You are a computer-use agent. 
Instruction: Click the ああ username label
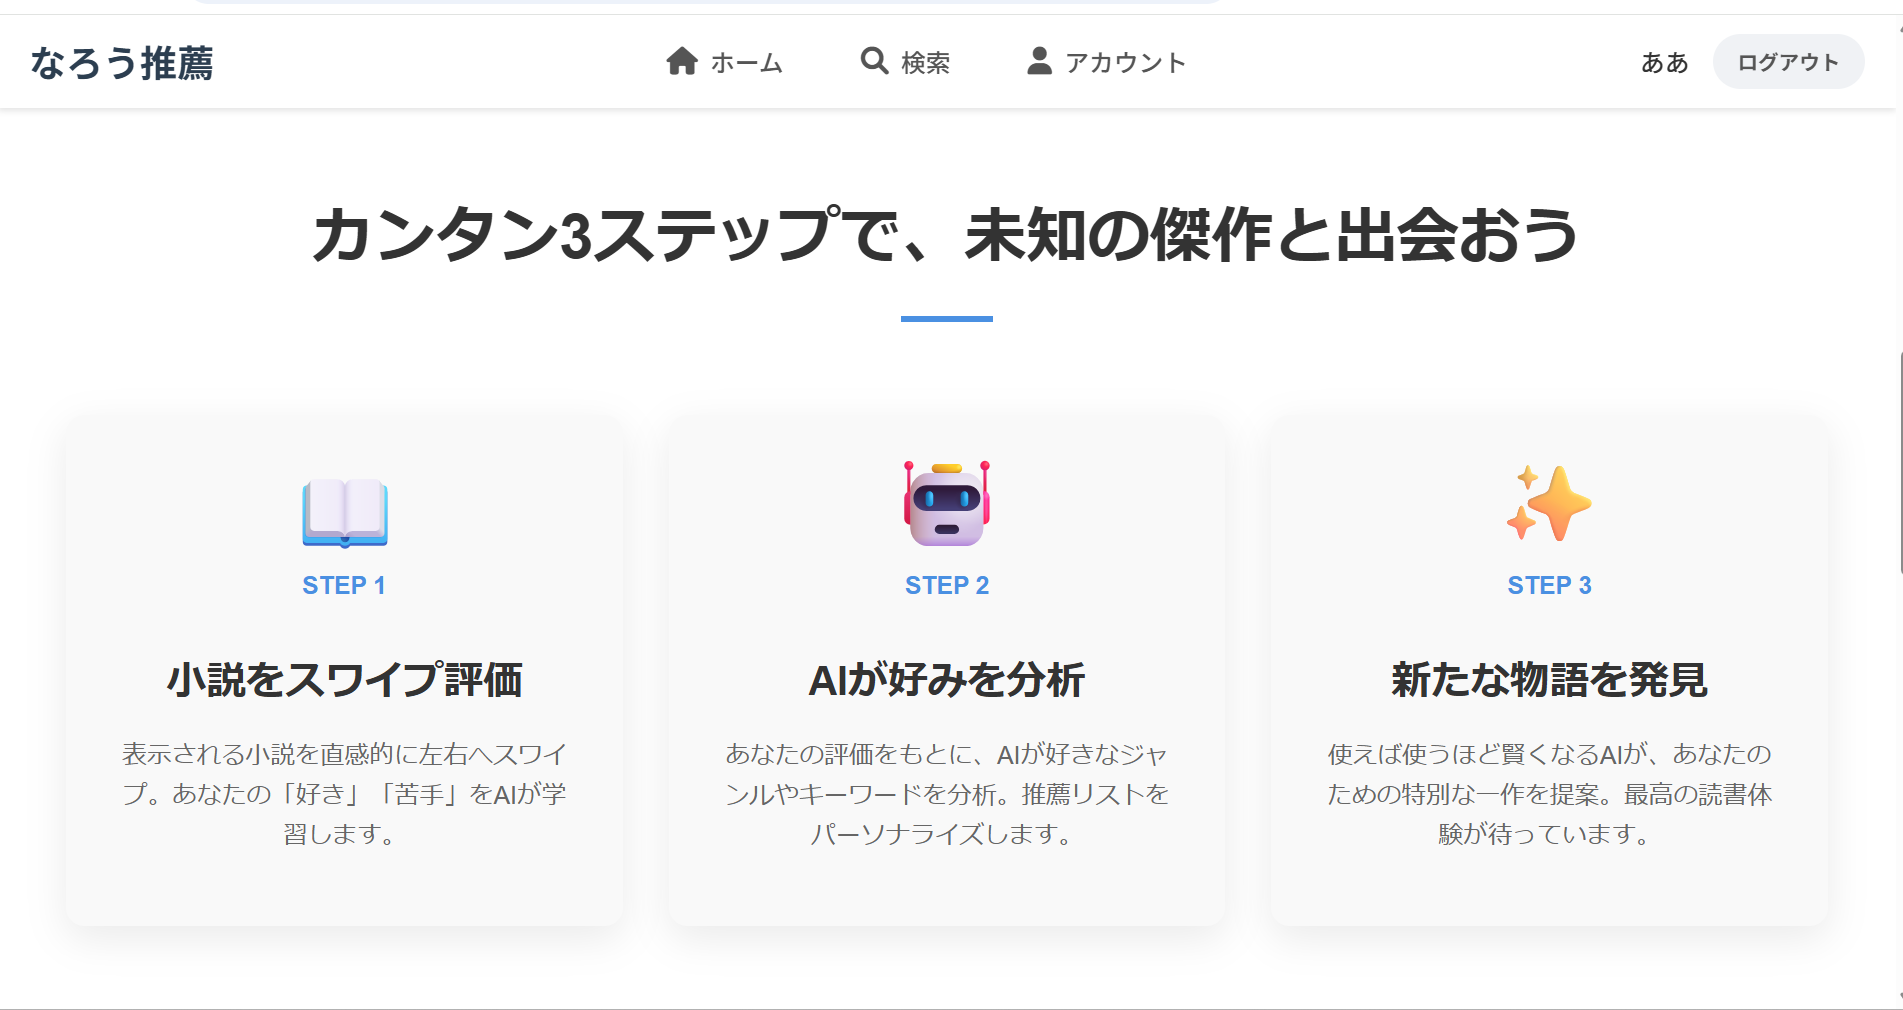coord(1664,63)
